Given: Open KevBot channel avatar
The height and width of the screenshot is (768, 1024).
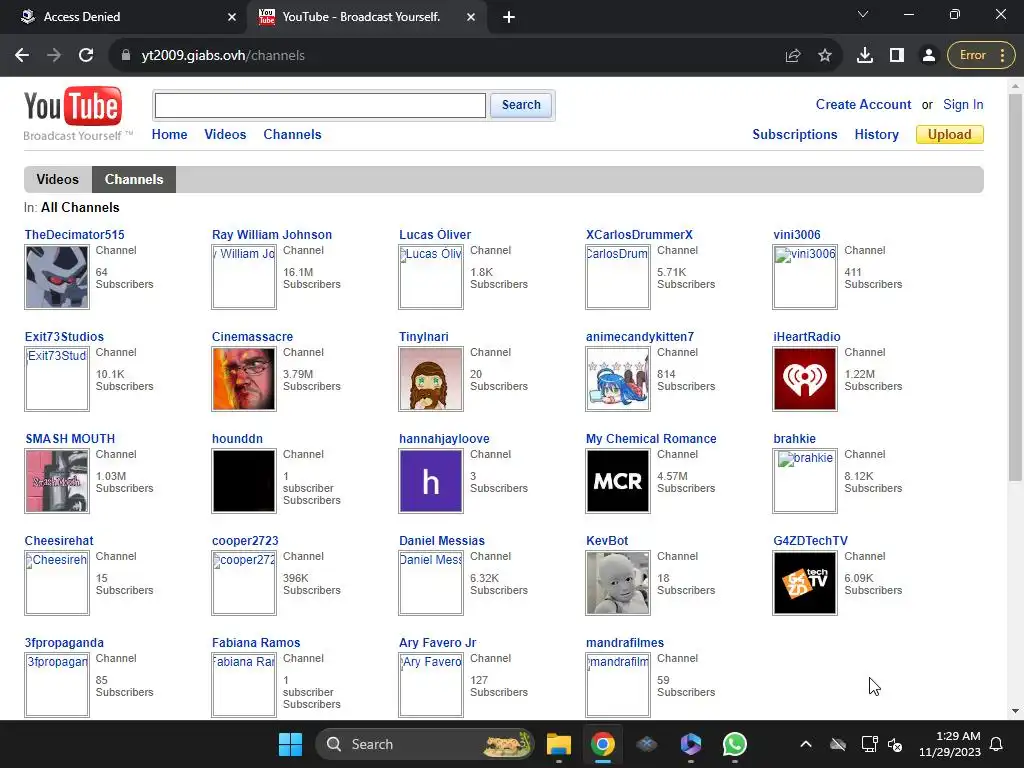Looking at the screenshot, I should (618, 583).
